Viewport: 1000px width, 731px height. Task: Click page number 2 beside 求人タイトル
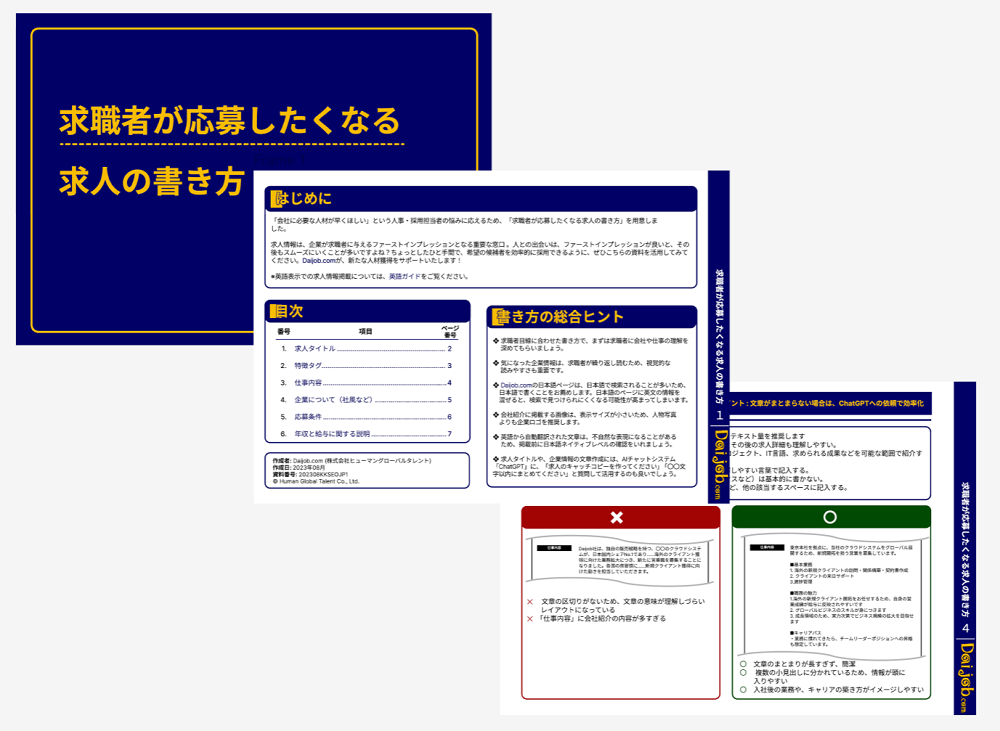coord(450,349)
